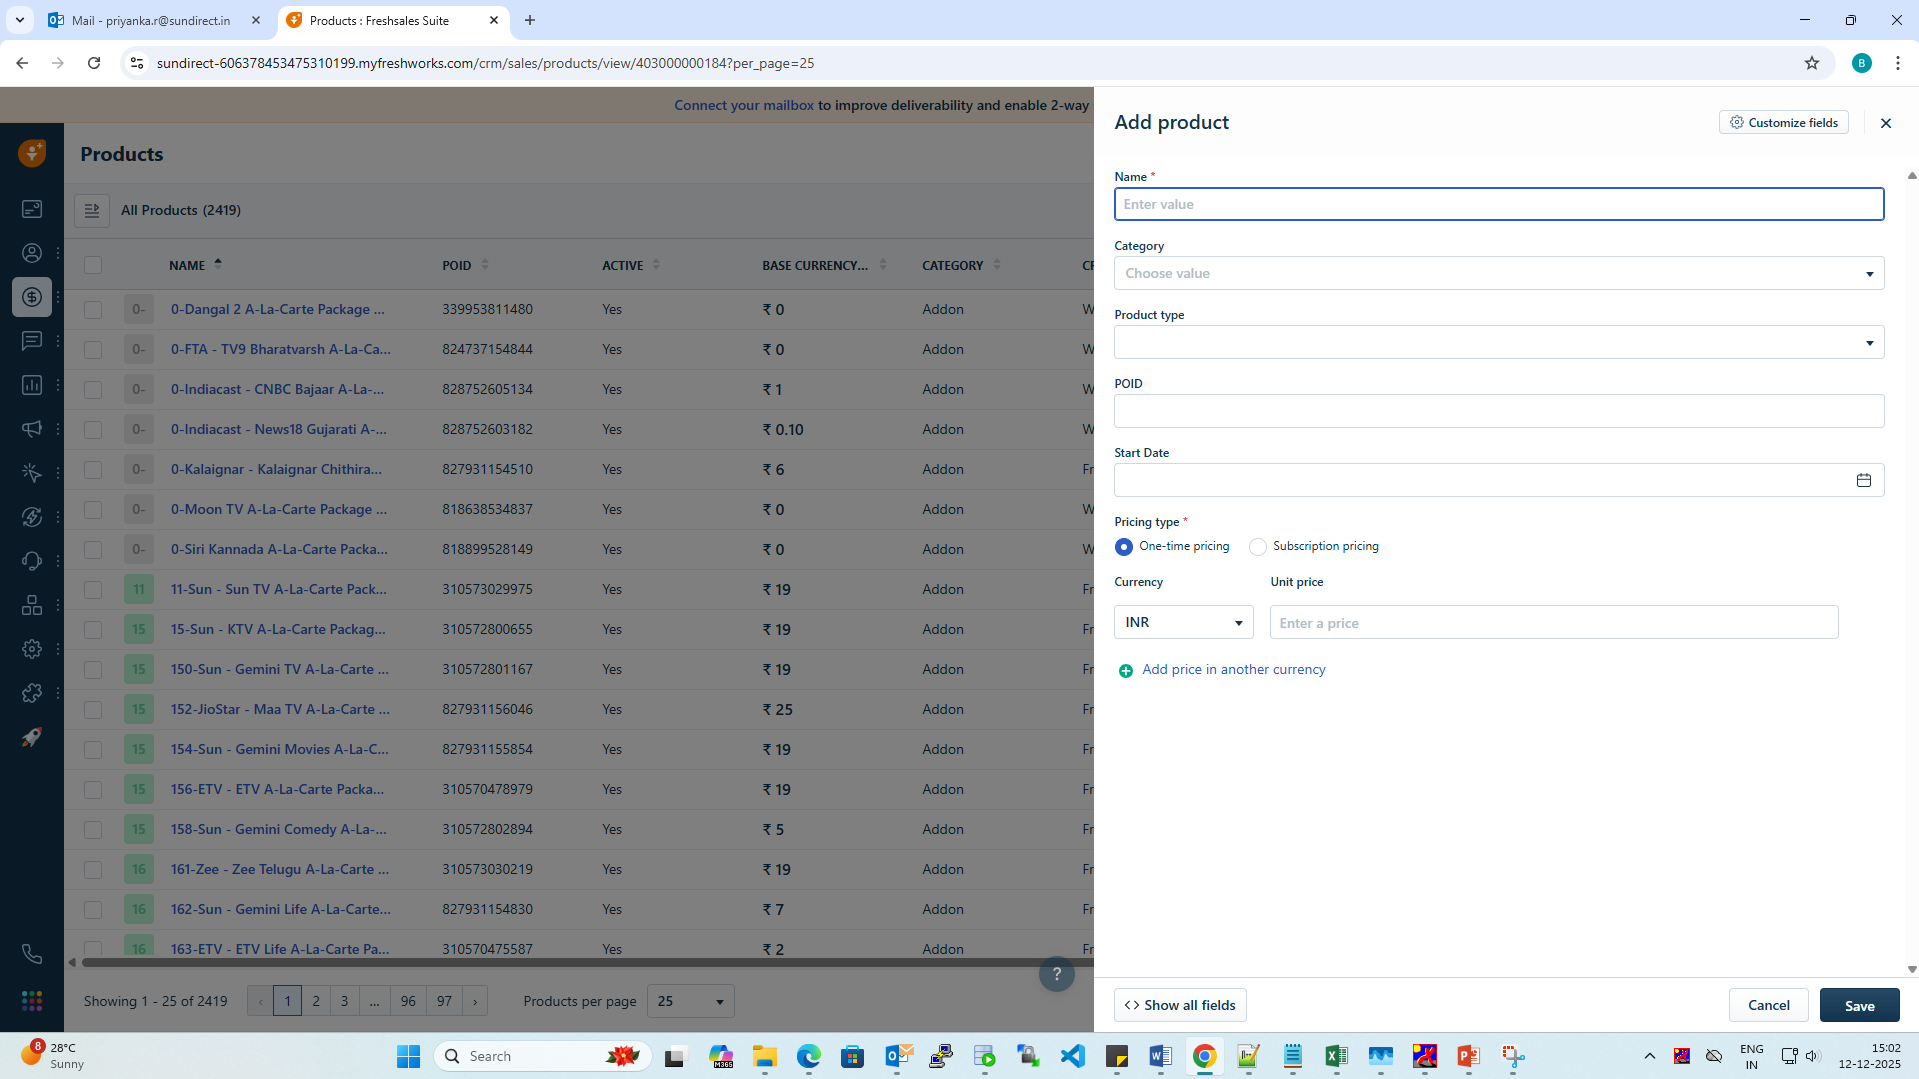Follow the Connect your mailbox link
This screenshot has height=1079, width=1919.
click(744, 105)
